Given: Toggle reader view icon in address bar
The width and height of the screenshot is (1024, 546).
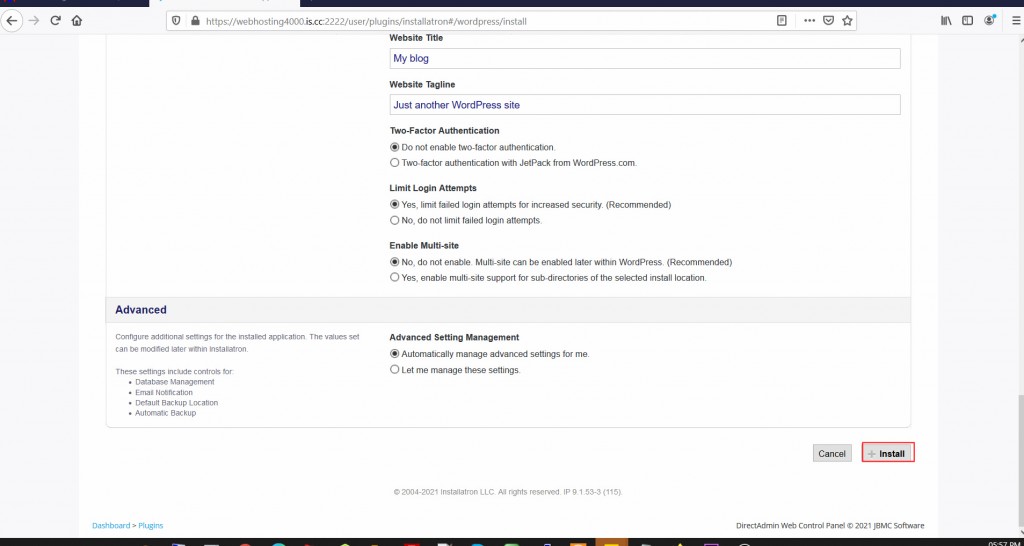Looking at the screenshot, I should pyautogui.click(x=782, y=21).
